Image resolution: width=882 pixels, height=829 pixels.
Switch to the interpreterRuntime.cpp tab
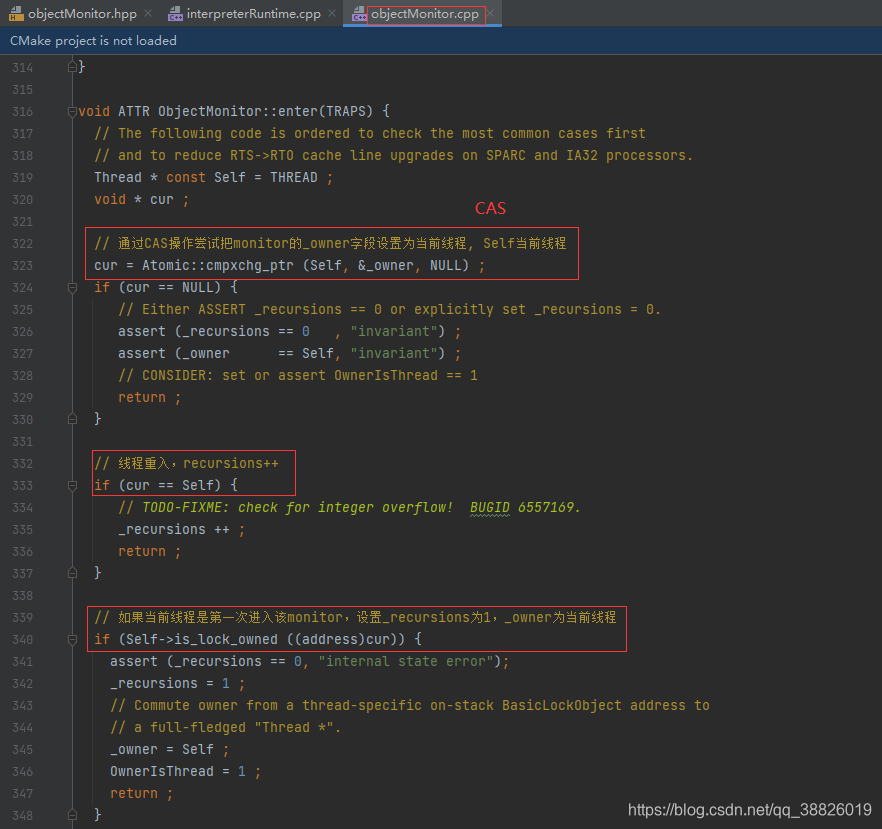click(253, 13)
